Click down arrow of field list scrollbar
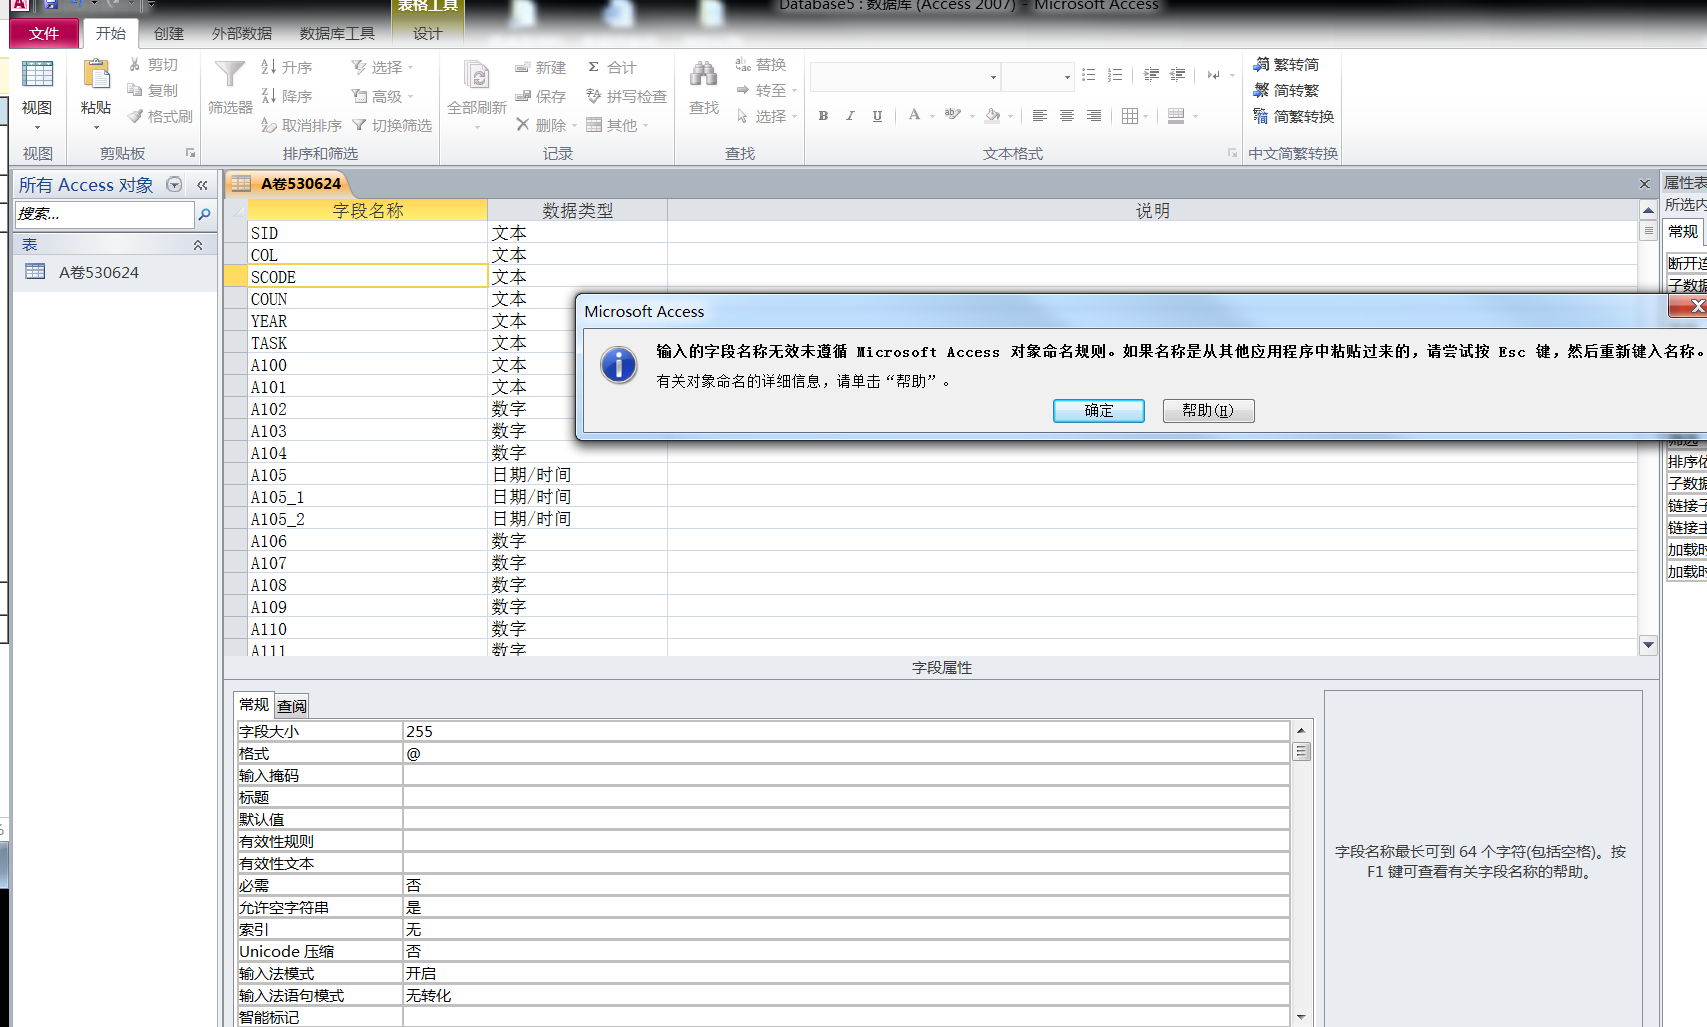Screen dimensions: 1707x1027 pyautogui.click(x=1648, y=645)
